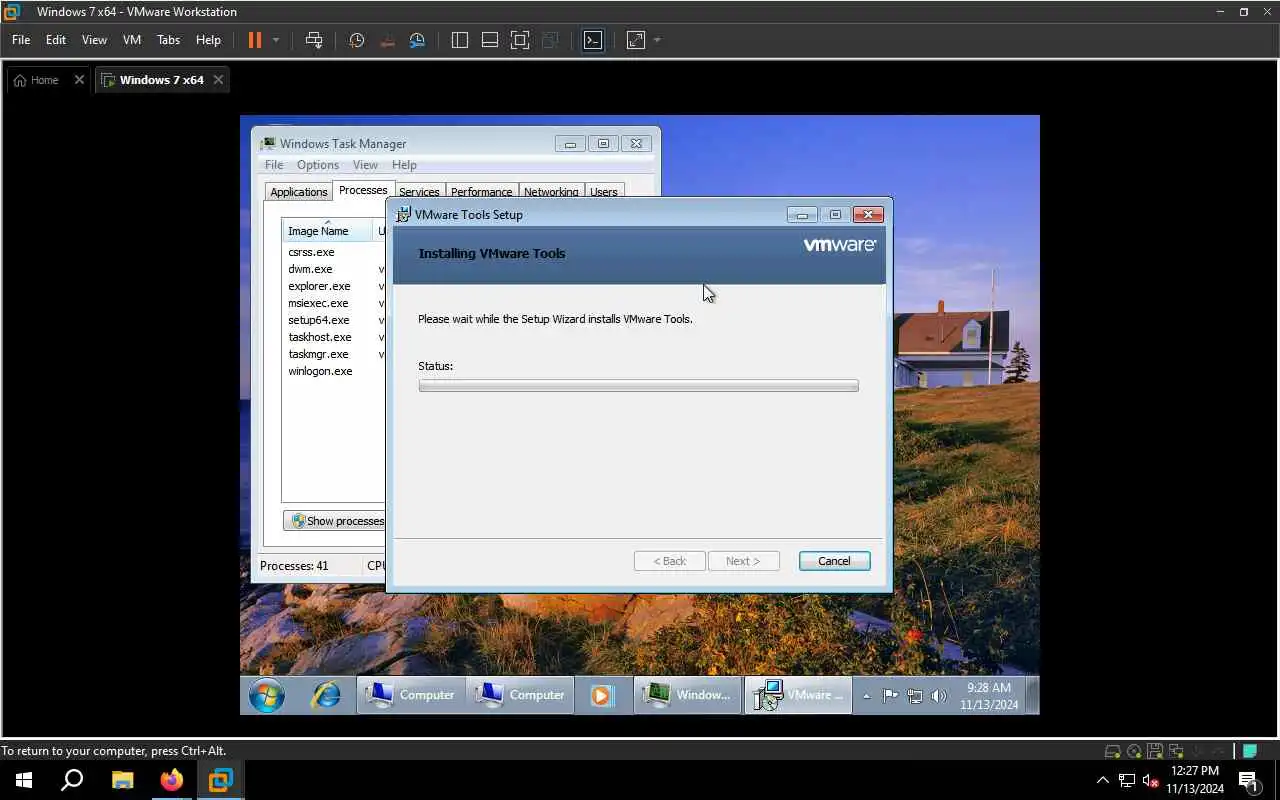
Task: Select setup64.exe in process list
Action: (x=319, y=320)
